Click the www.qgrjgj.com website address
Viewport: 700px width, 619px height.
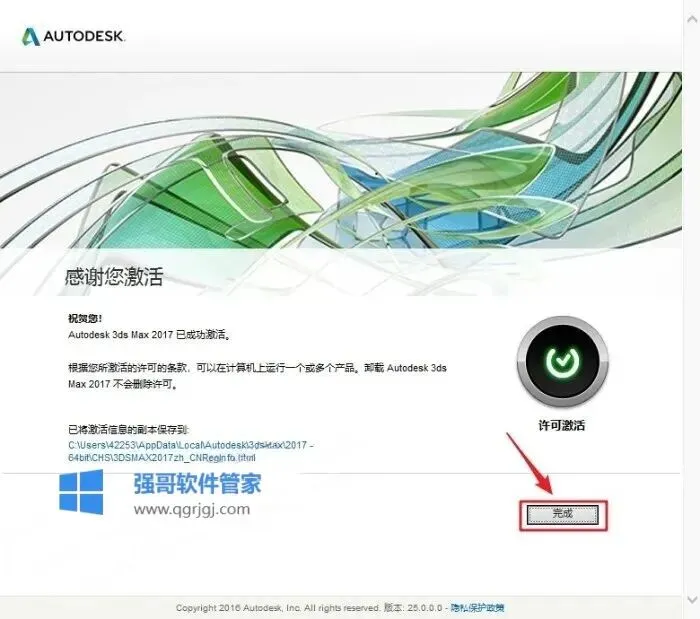(x=192, y=509)
